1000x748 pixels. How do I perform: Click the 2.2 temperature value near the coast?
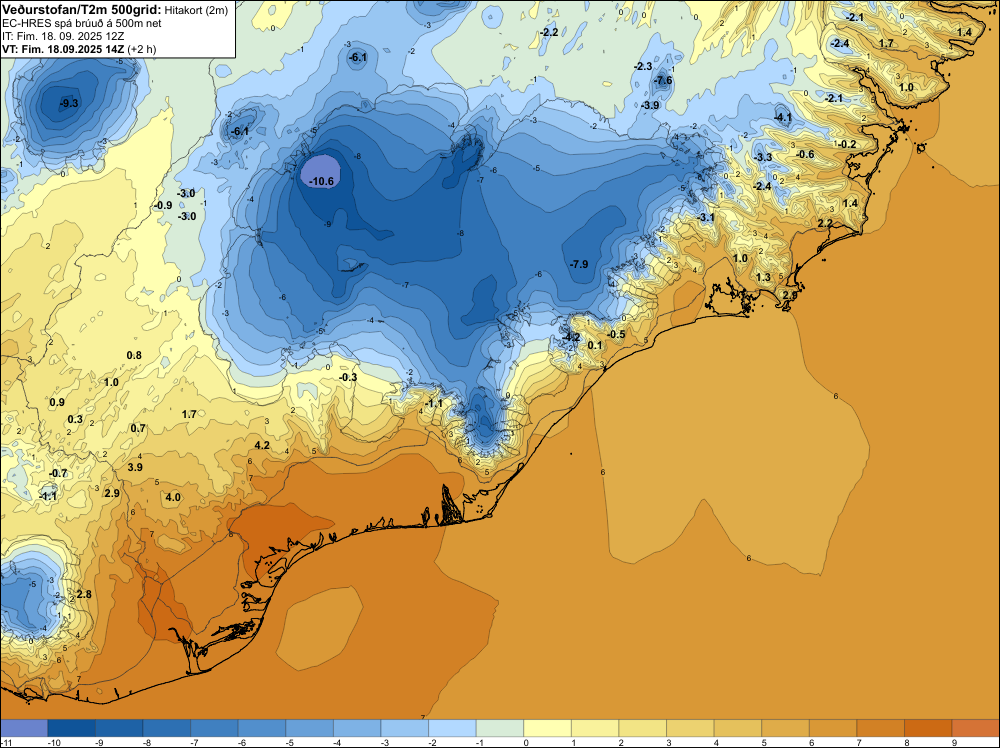[x=825, y=223]
